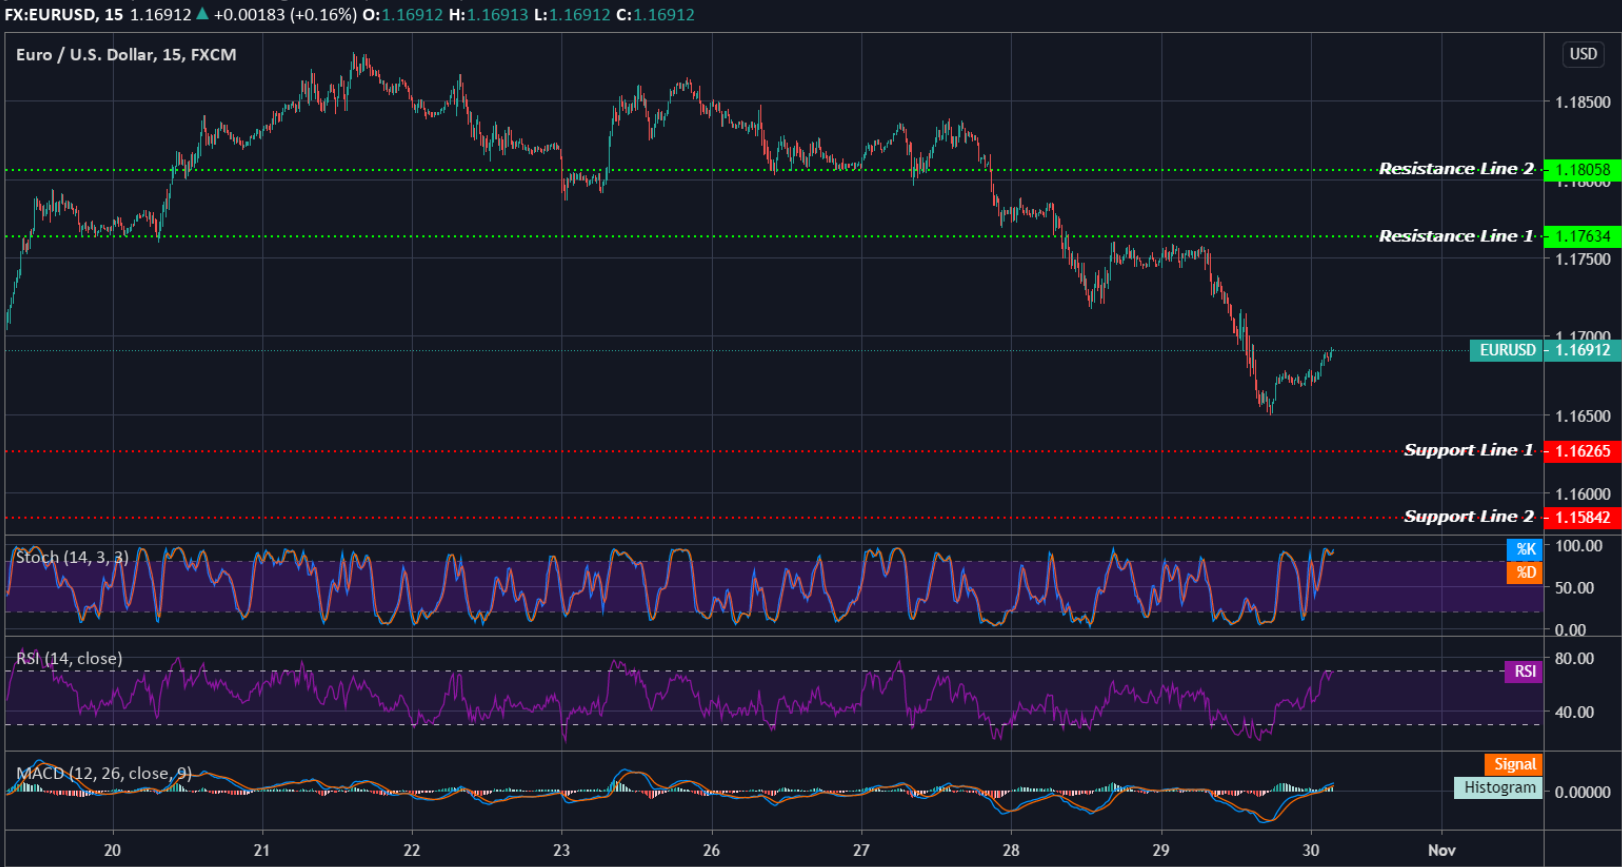The image size is (1622, 867).
Task: Click the H:1.16913 high value
Action: tap(488, 14)
